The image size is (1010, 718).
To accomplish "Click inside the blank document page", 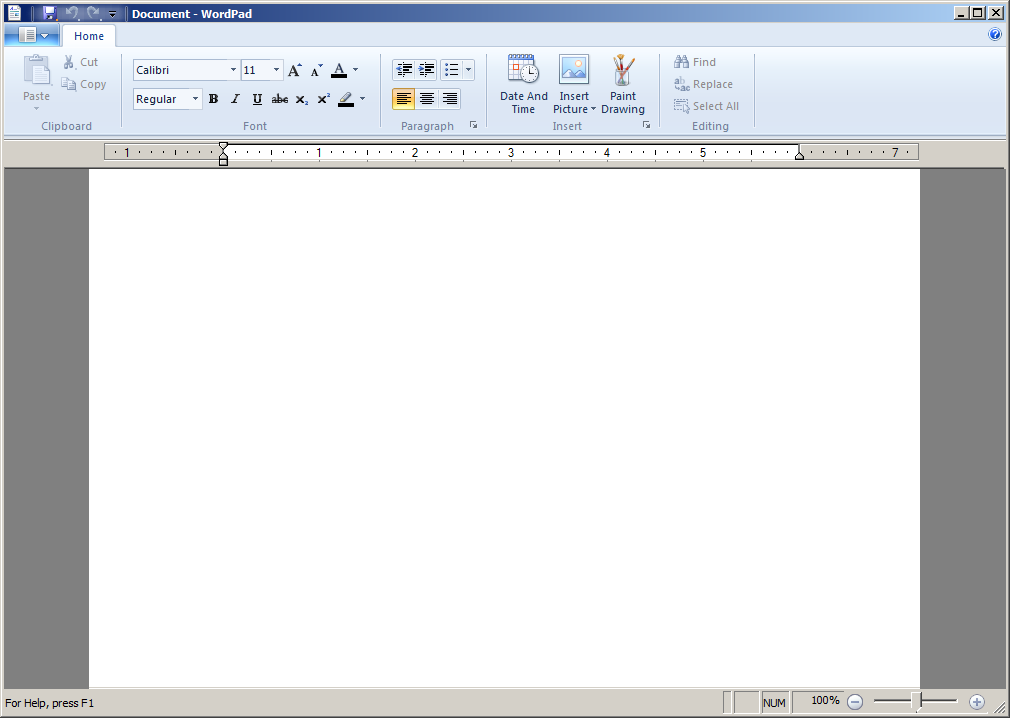I will 504,428.
